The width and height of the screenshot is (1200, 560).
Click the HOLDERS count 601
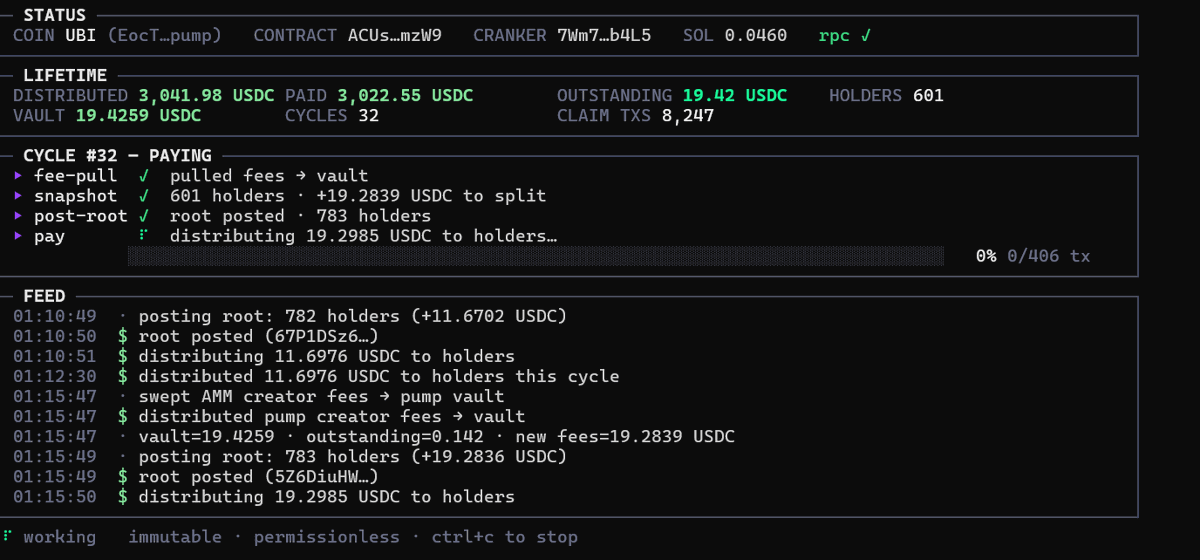coord(928,95)
